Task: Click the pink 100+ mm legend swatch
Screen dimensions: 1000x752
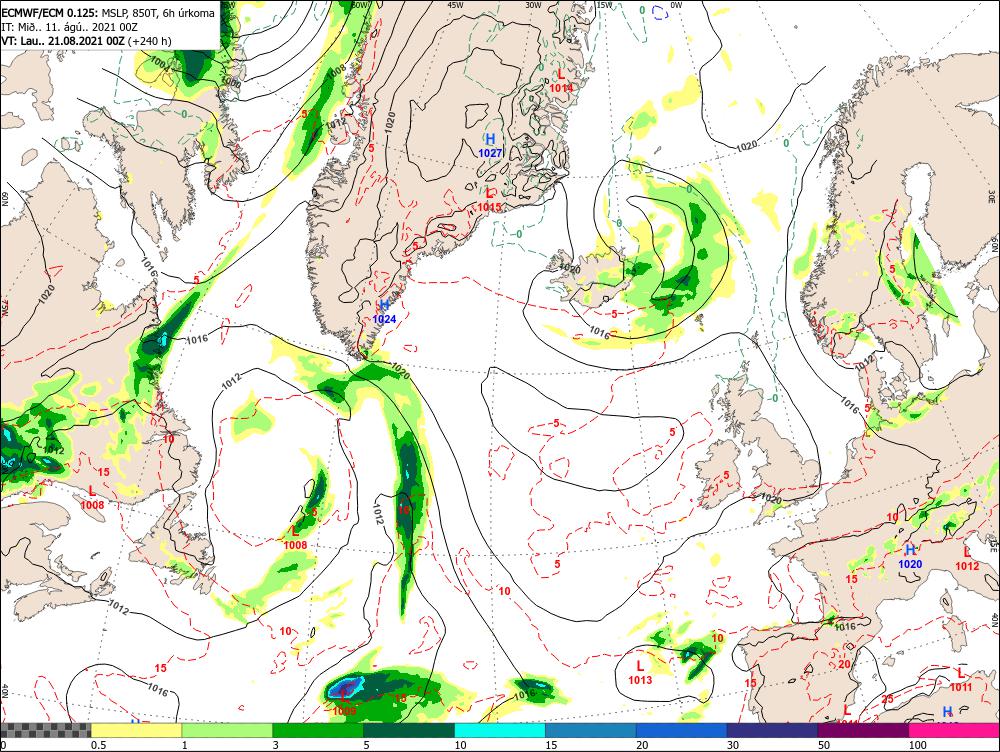Action: 954,730
